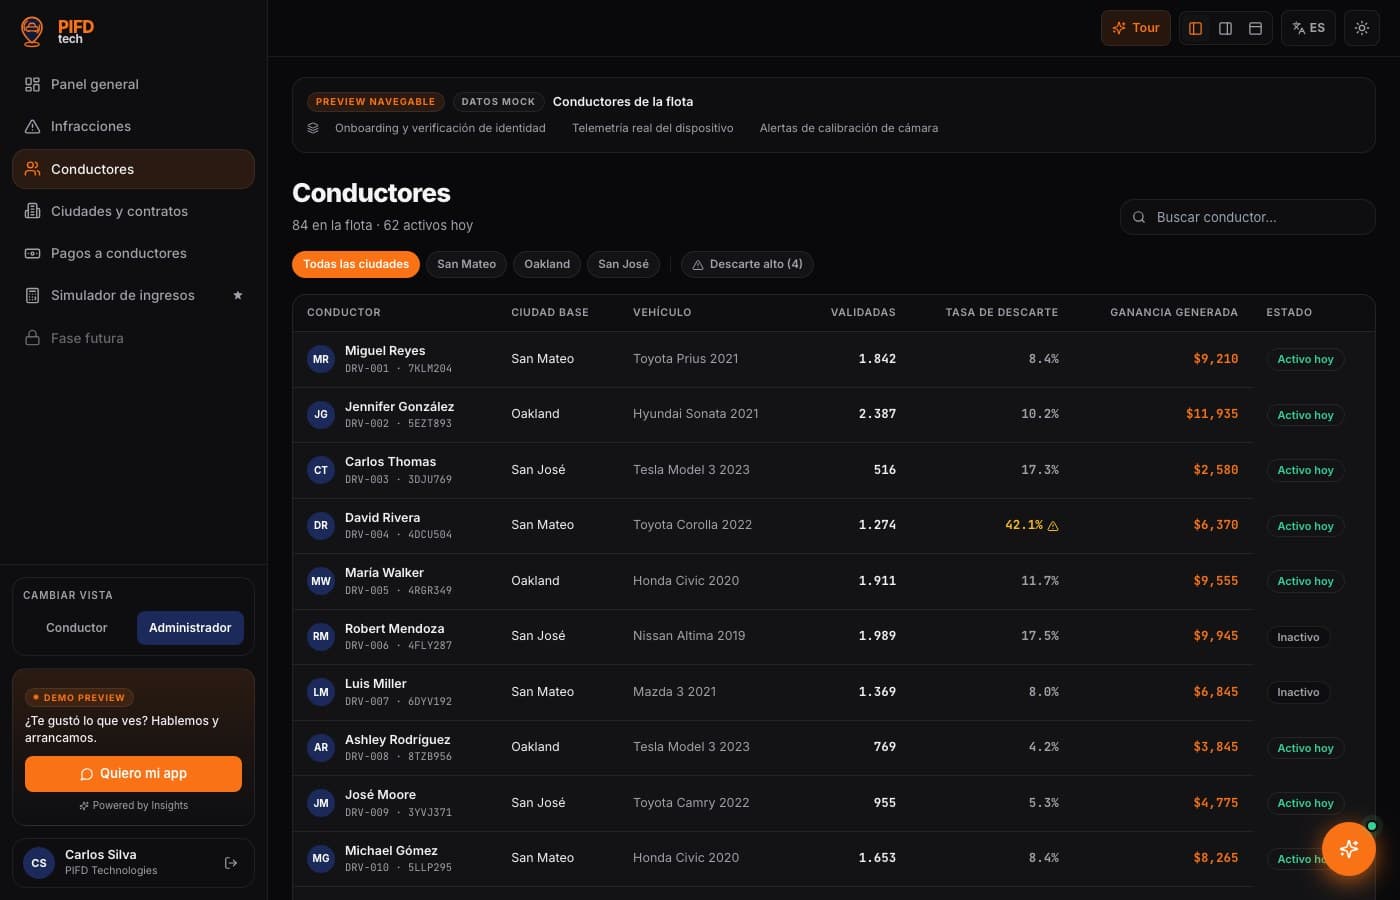Filter drivers by Oakland
Viewport: 1400px width, 900px height.
point(547,264)
